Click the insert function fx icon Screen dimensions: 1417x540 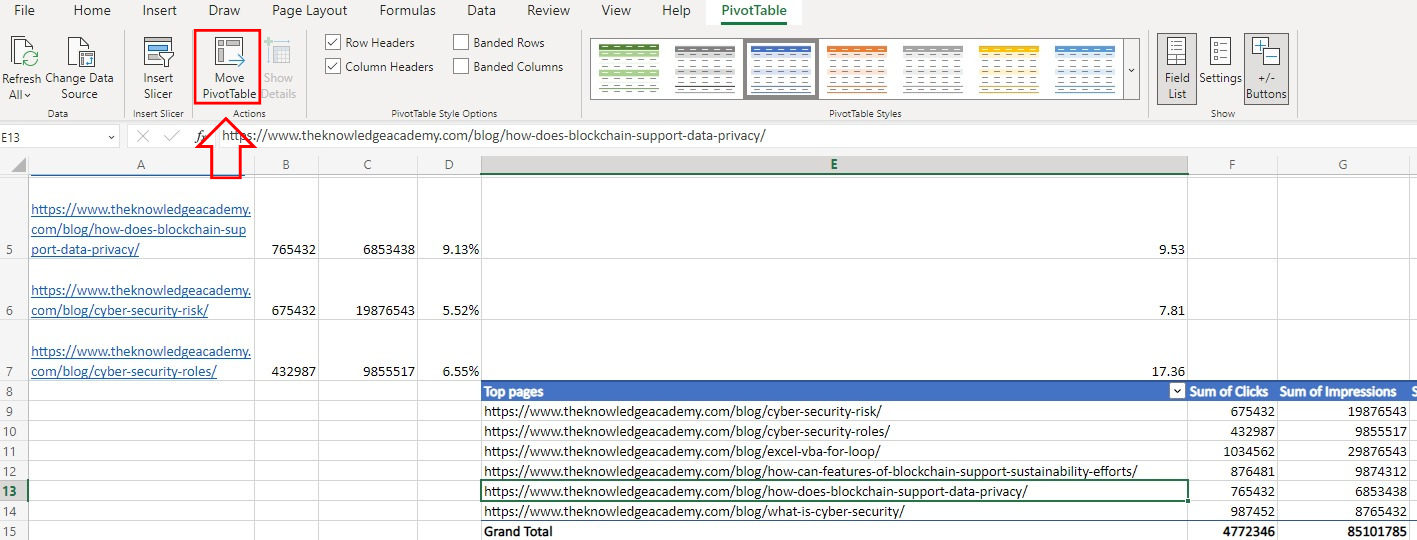click(x=201, y=136)
